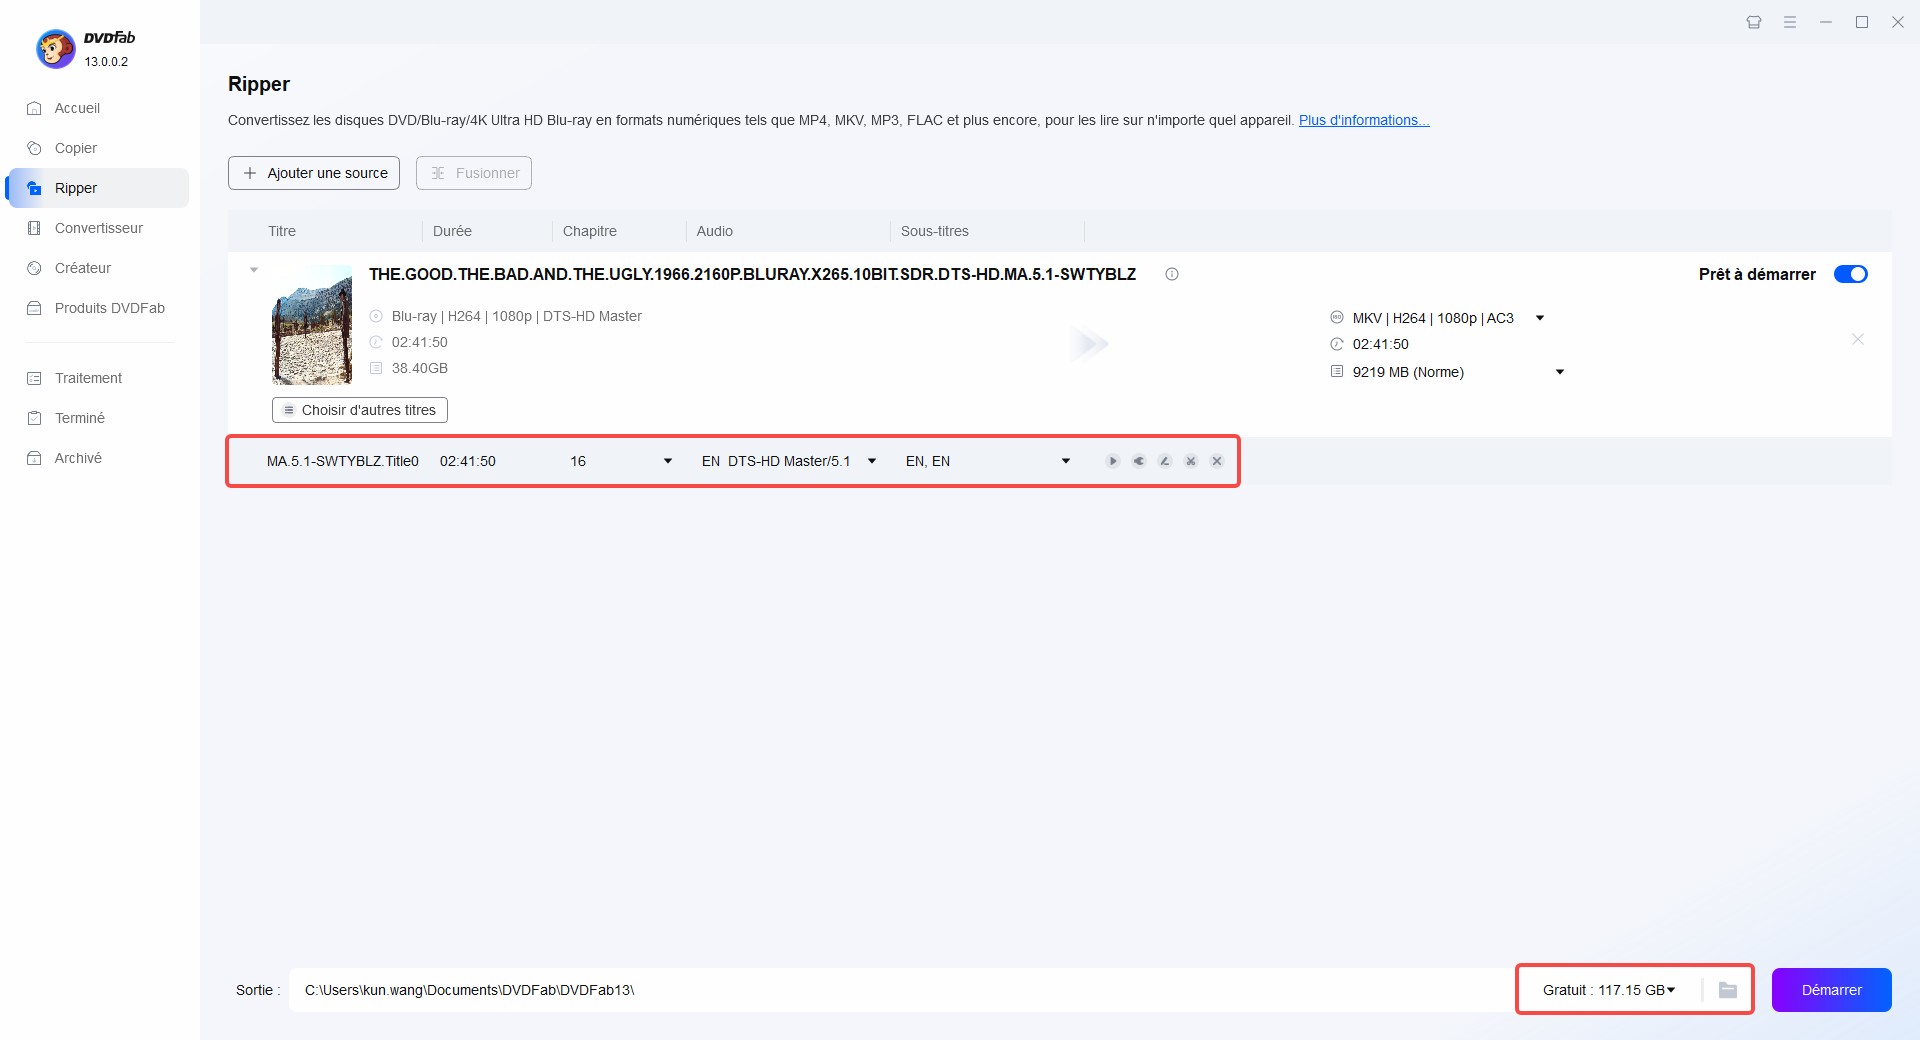This screenshot has width=1920, height=1040.
Task: Click the Audio column header
Action: pyautogui.click(x=715, y=231)
